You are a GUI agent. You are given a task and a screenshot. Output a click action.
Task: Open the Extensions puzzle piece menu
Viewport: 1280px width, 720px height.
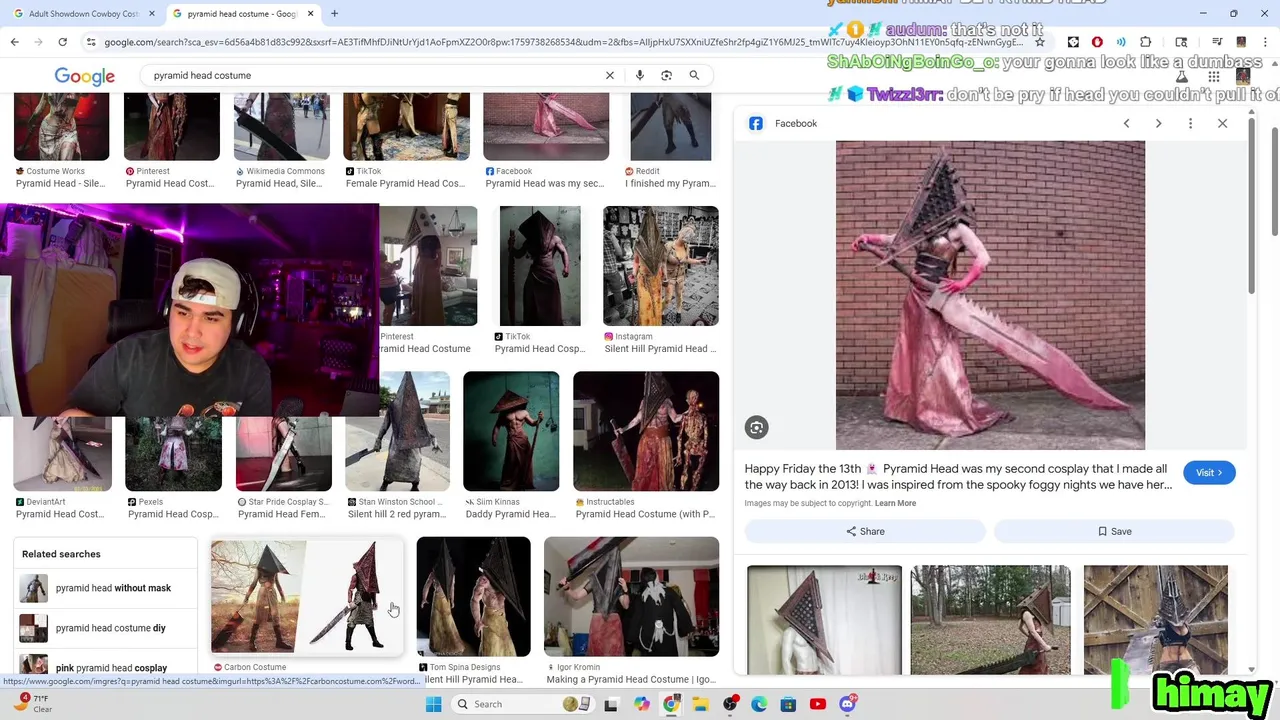(1145, 42)
